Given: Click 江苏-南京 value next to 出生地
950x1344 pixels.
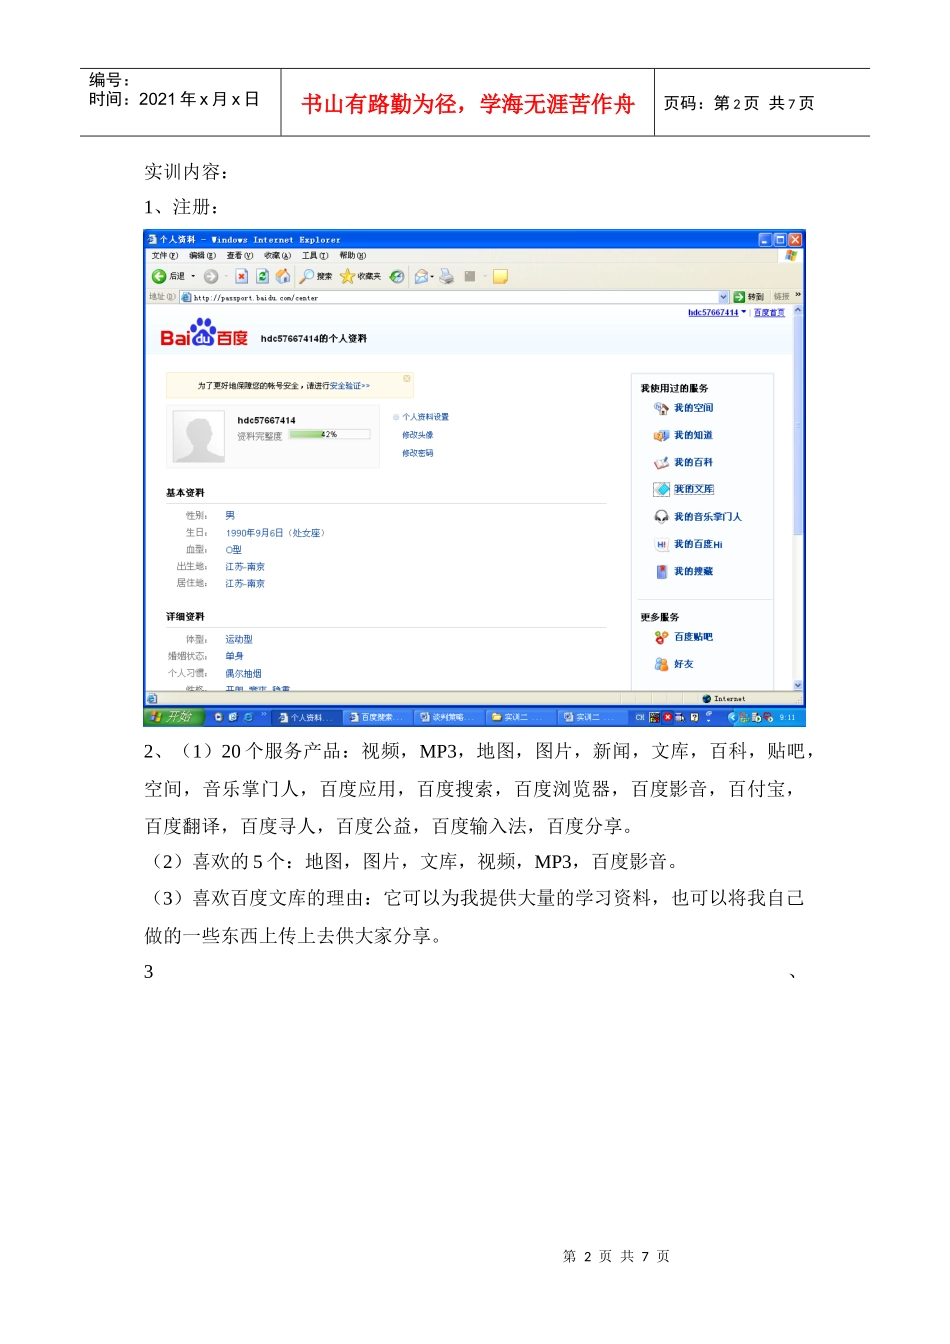Looking at the screenshot, I should pos(245,567).
